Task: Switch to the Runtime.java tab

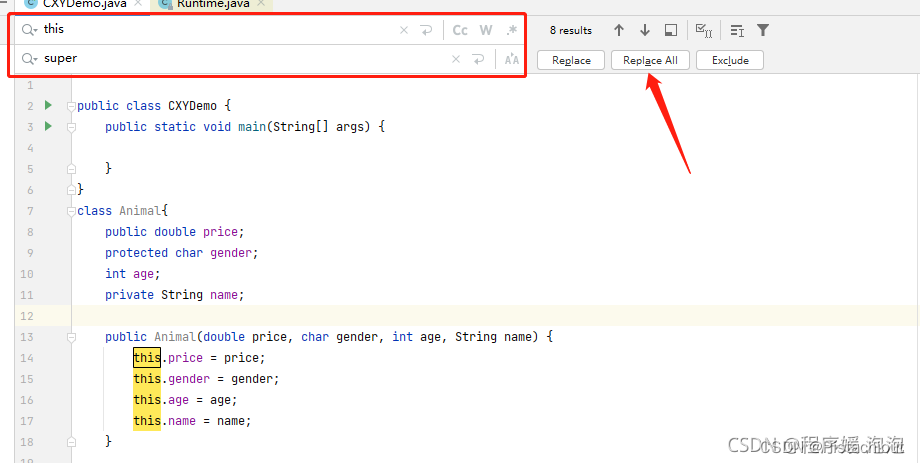Action: click(x=212, y=4)
